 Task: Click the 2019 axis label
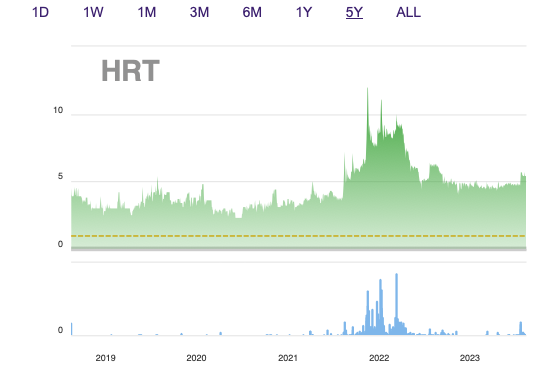[106, 358]
